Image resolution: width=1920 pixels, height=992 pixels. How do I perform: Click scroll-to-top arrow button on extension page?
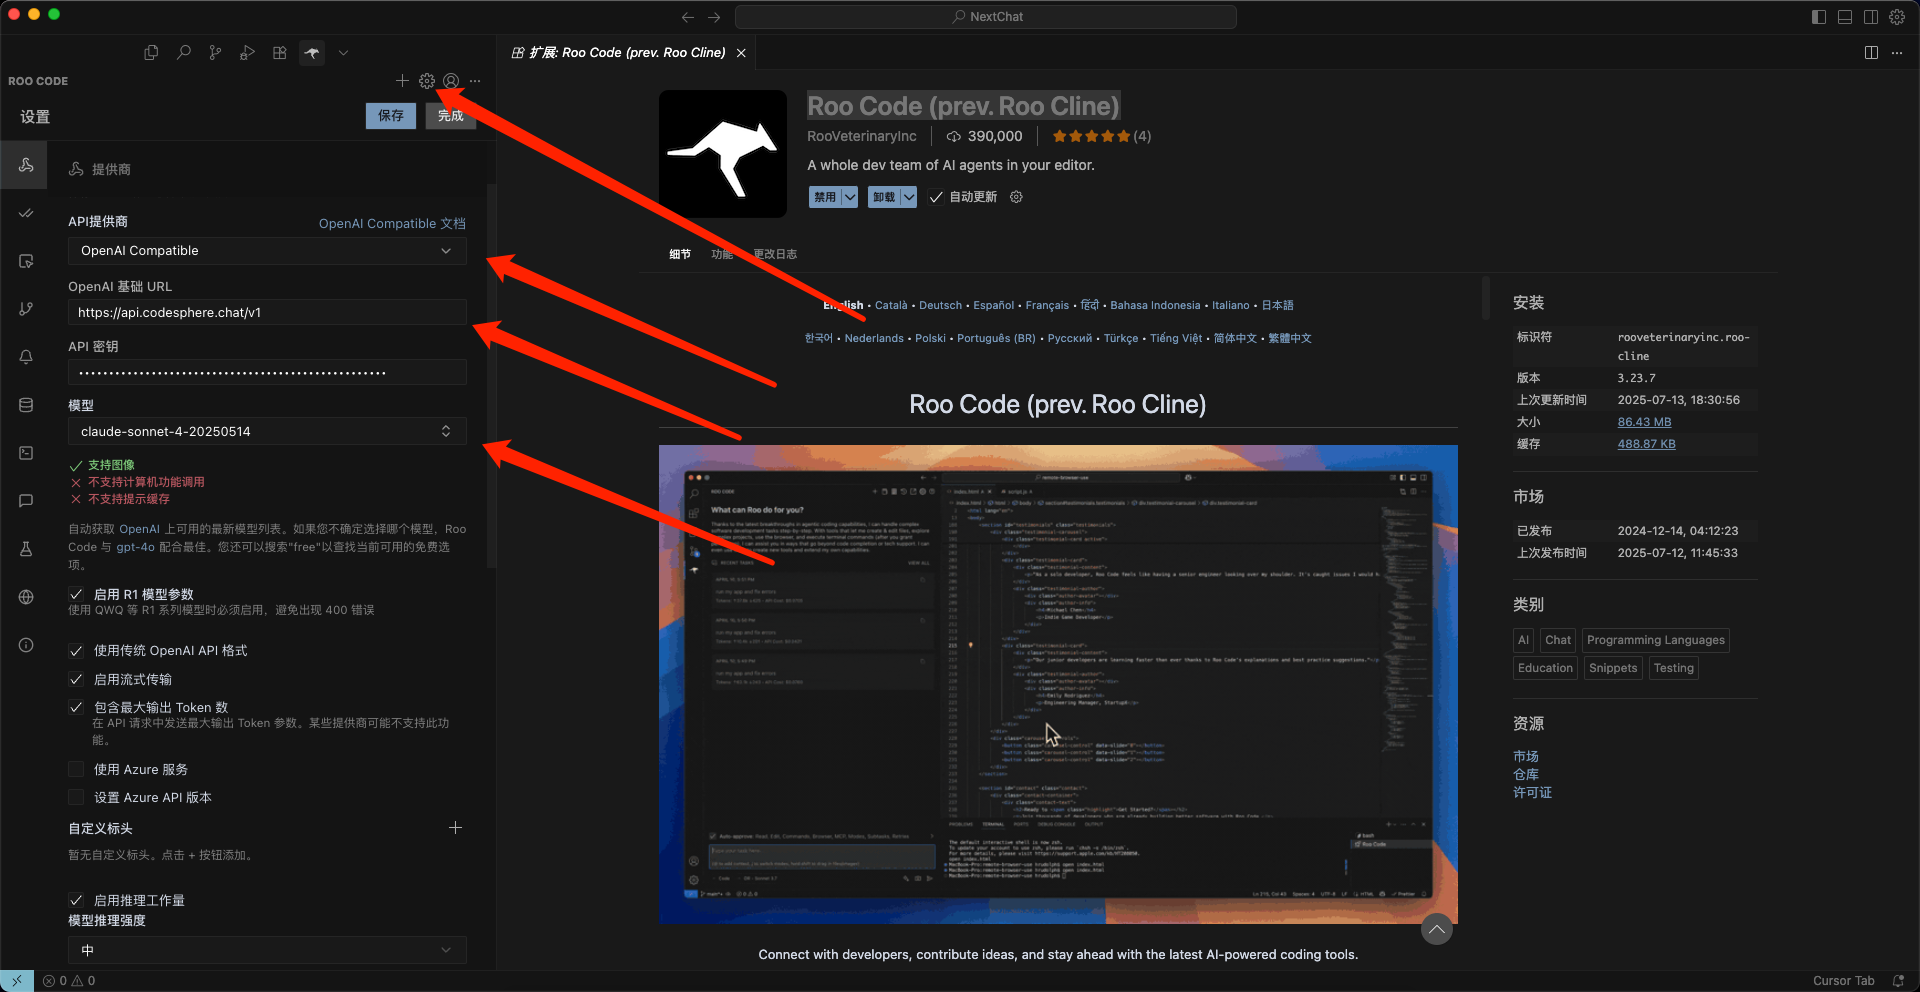point(1436,929)
